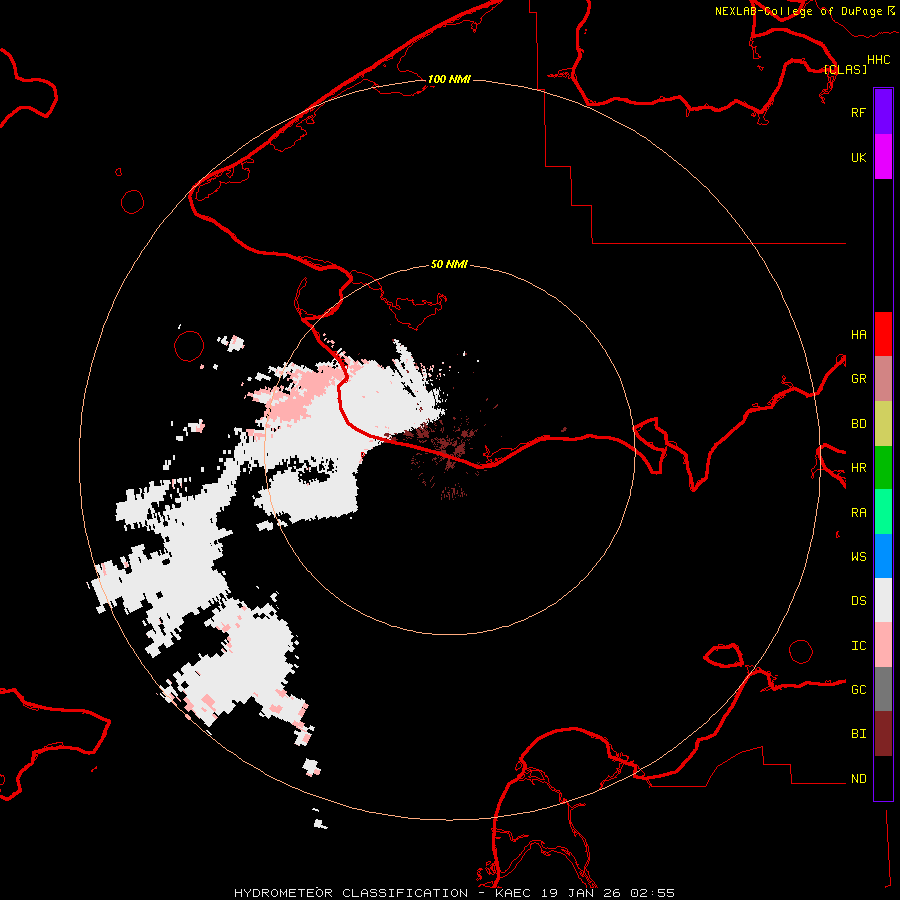Click the HYDROMETEOR CLASSIFICATION title text
The width and height of the screenshot is (900, 900).
351,893
